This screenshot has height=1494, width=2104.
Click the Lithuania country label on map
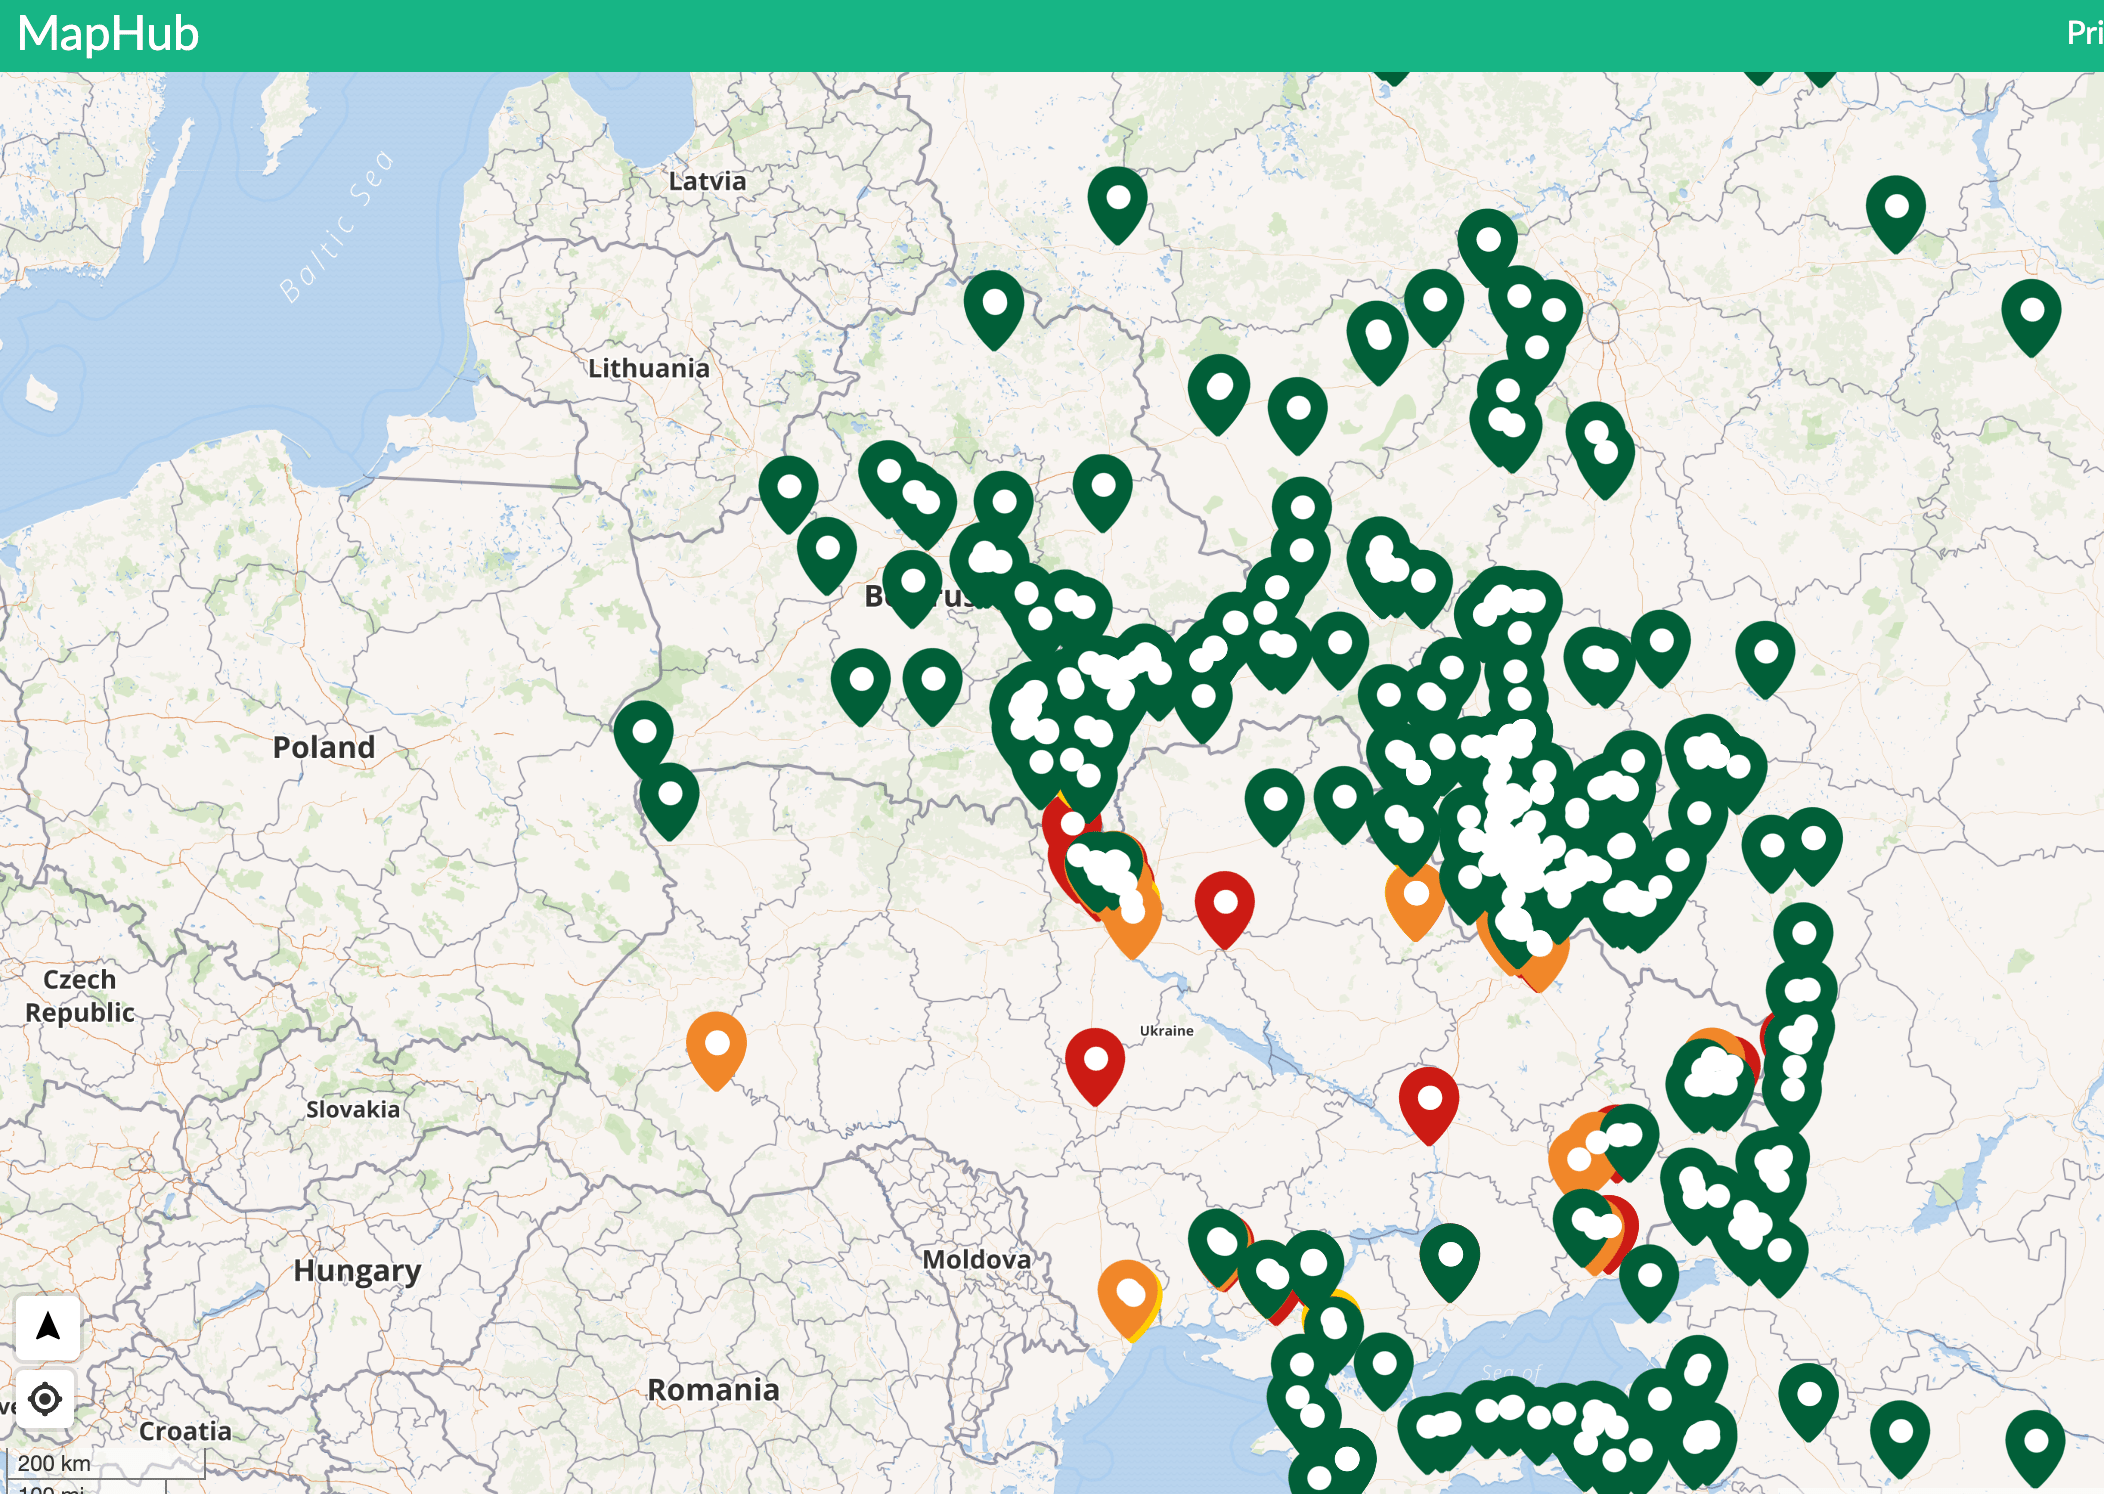coord(648,368)
